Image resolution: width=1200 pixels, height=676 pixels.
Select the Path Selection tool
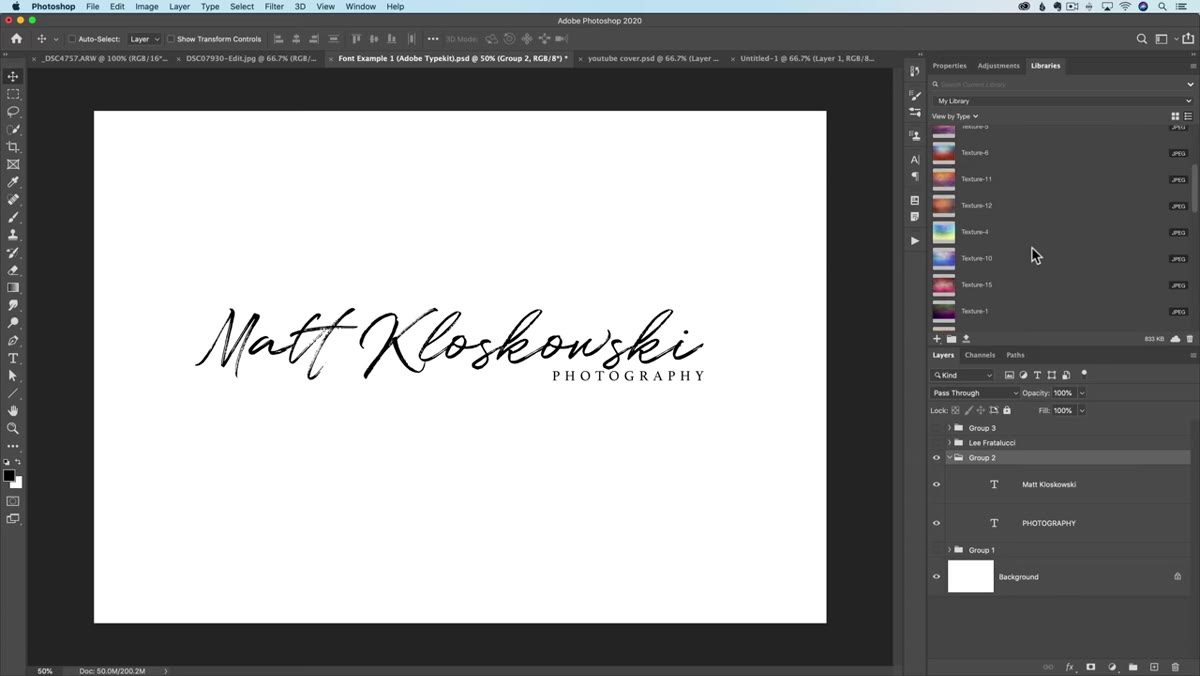13,376
